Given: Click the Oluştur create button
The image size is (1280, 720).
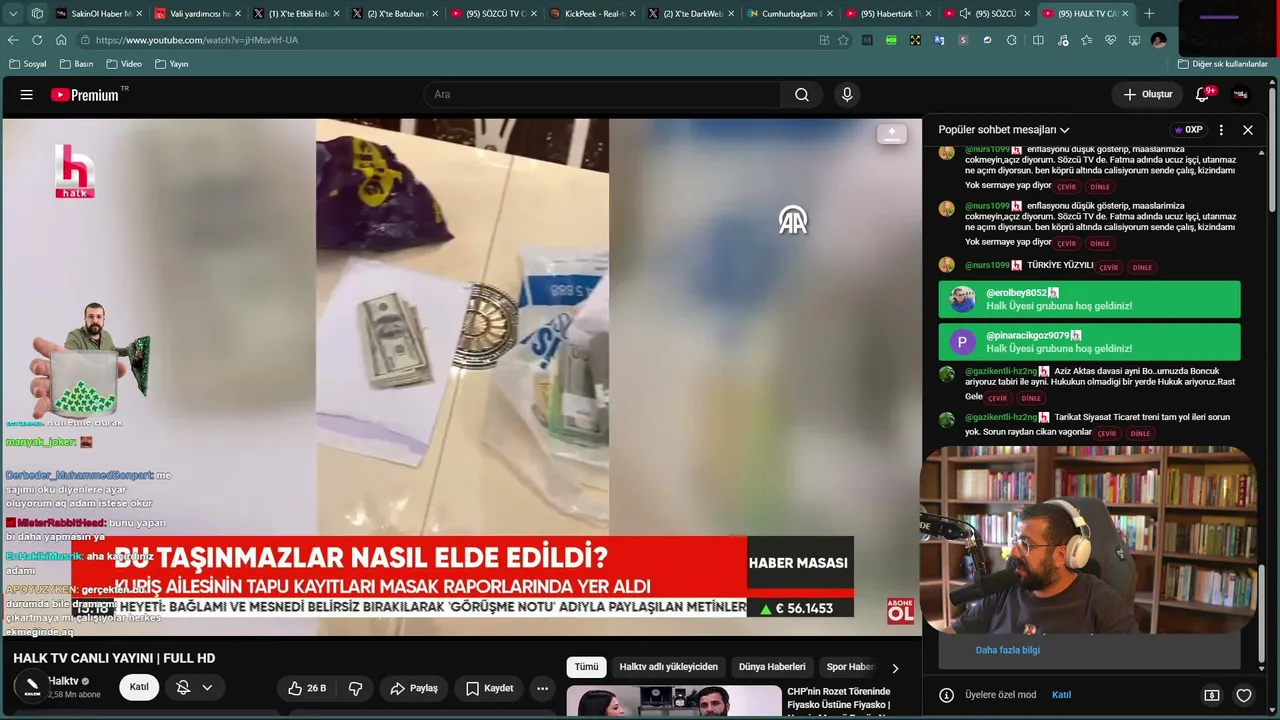Looking at the screenshot, I should point(1148,95).
